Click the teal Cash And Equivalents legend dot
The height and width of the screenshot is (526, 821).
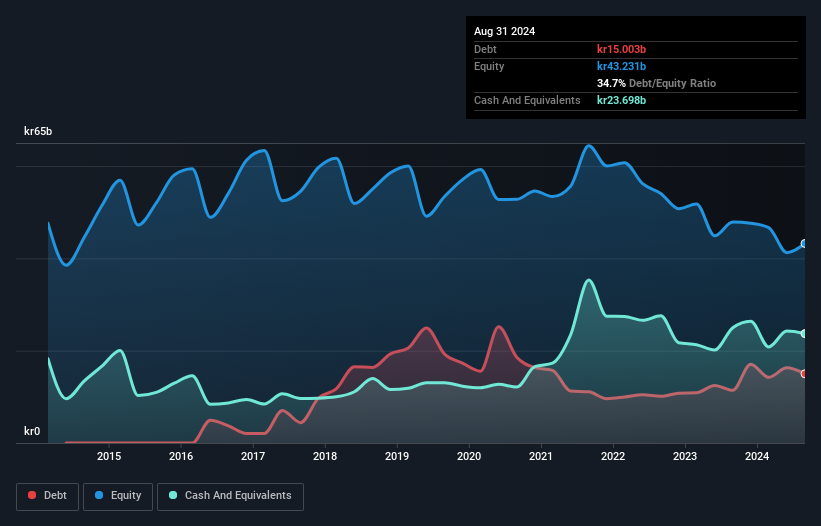[173, 495]
